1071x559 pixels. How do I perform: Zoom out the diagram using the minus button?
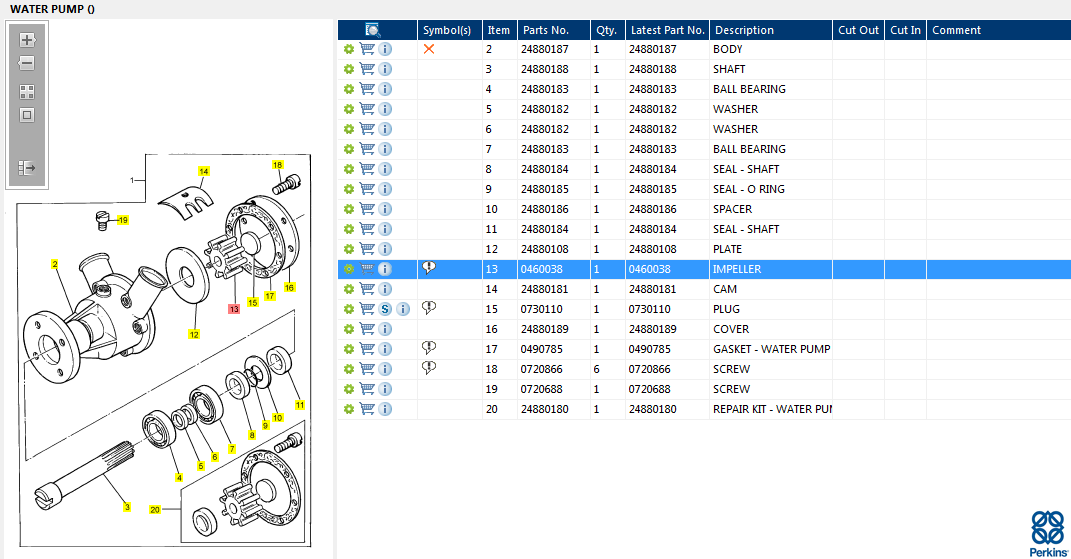(27, 63)
